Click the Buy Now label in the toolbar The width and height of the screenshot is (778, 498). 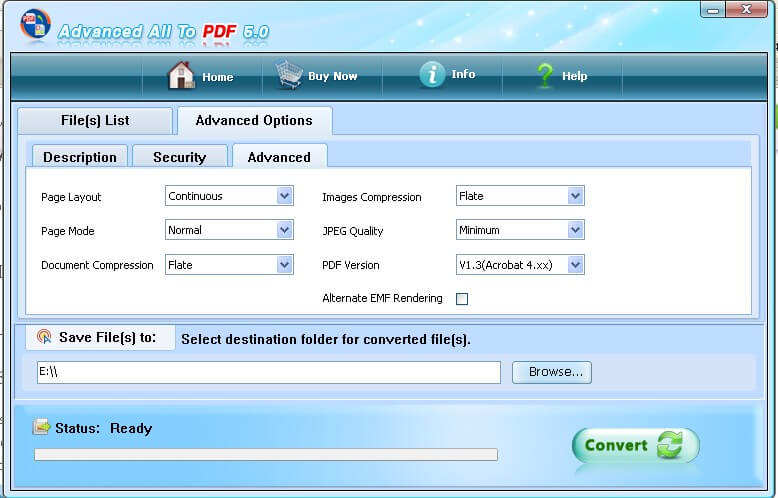332,76
